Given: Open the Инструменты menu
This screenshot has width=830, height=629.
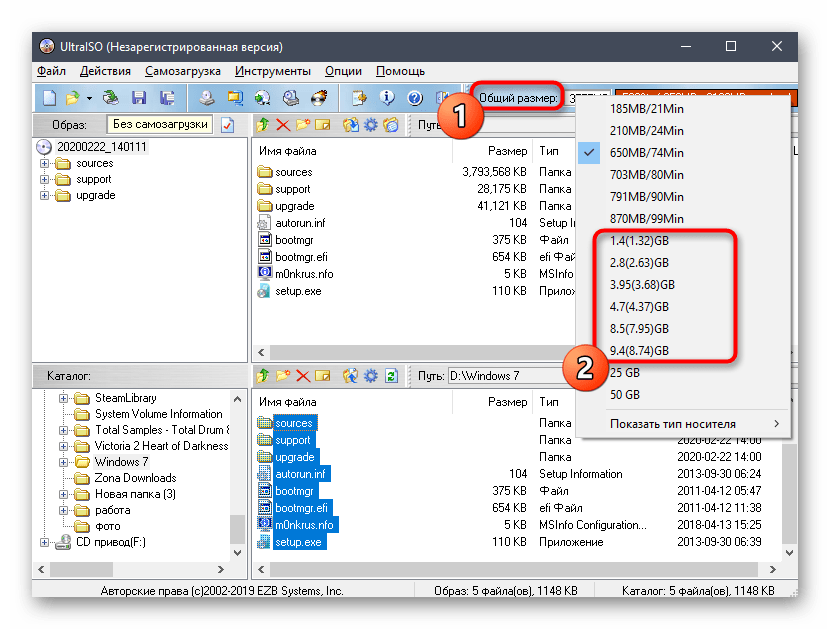Looking at the screenshot, I should [x=273, y=71].
